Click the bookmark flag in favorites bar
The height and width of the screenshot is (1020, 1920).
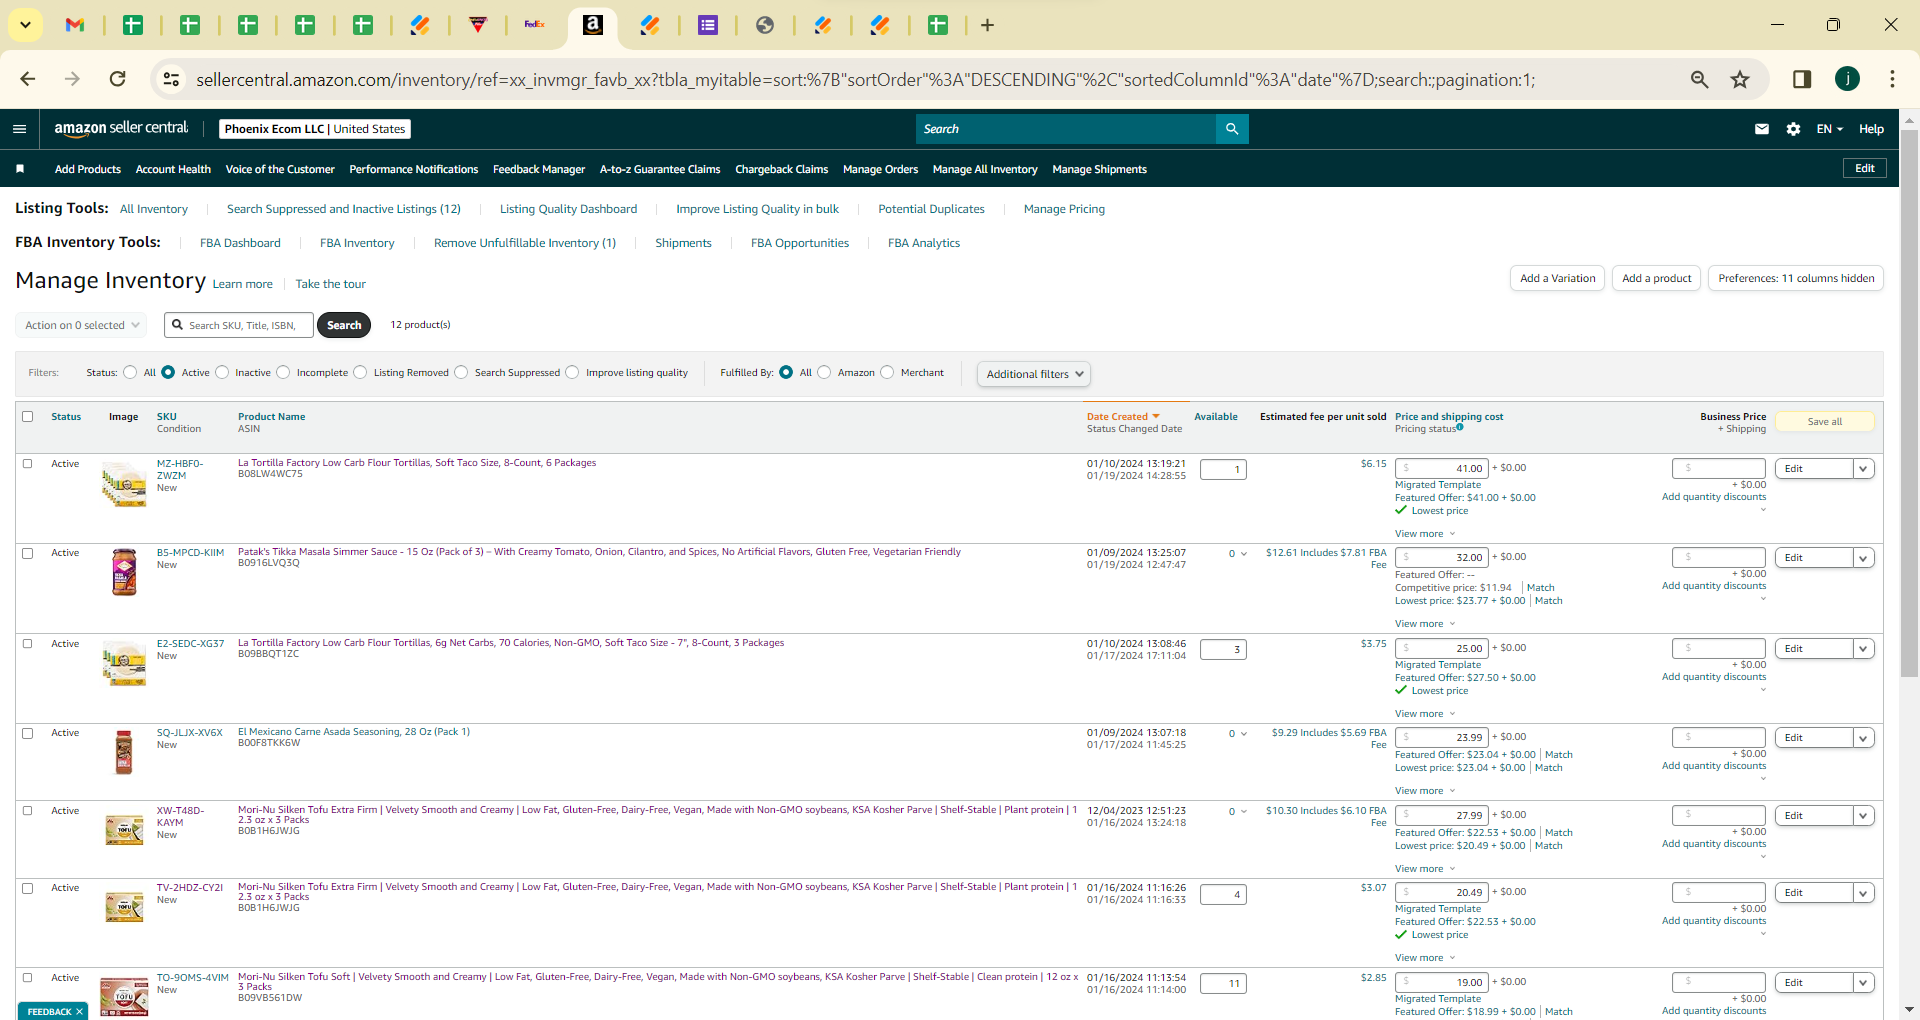(x=20, y=169)
